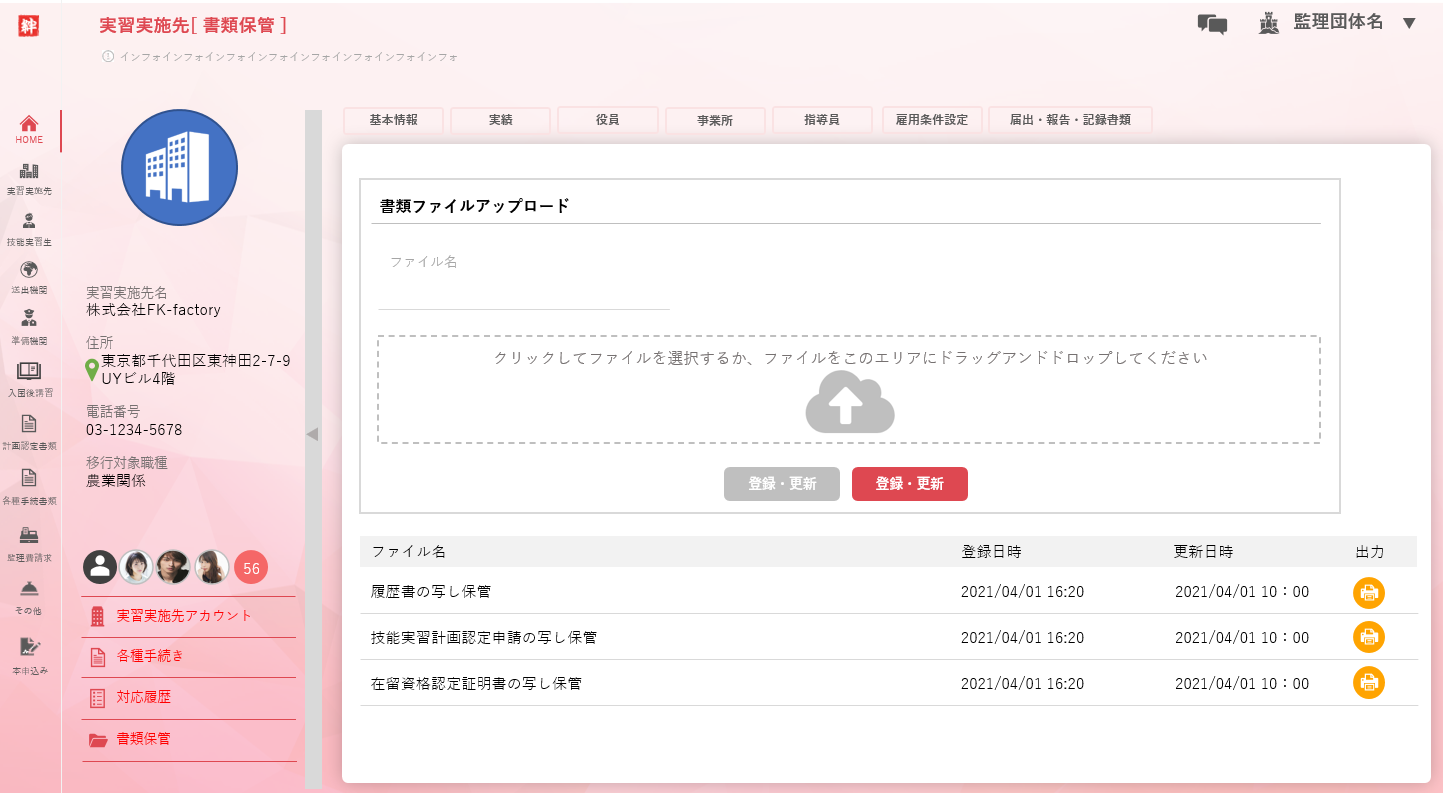Open the 監理費請求 sidebar icon
This screenshot has height=793, width=1443.
(x=29, y=535)
